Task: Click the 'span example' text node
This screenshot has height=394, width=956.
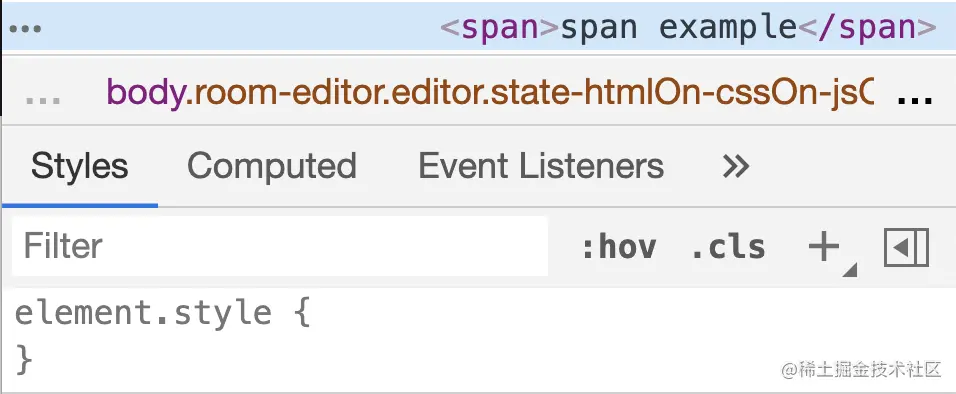Action: pos(679,27)
